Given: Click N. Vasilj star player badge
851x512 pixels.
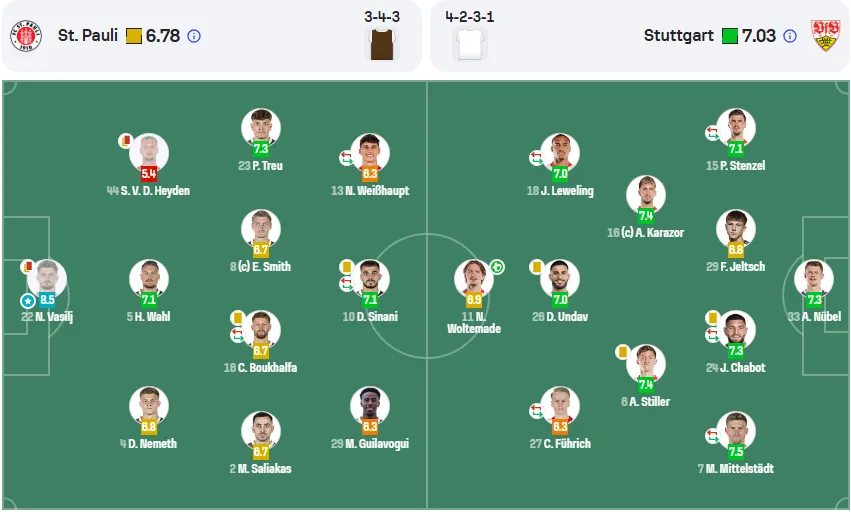Looking at the screenshot, I should (28, 300).
